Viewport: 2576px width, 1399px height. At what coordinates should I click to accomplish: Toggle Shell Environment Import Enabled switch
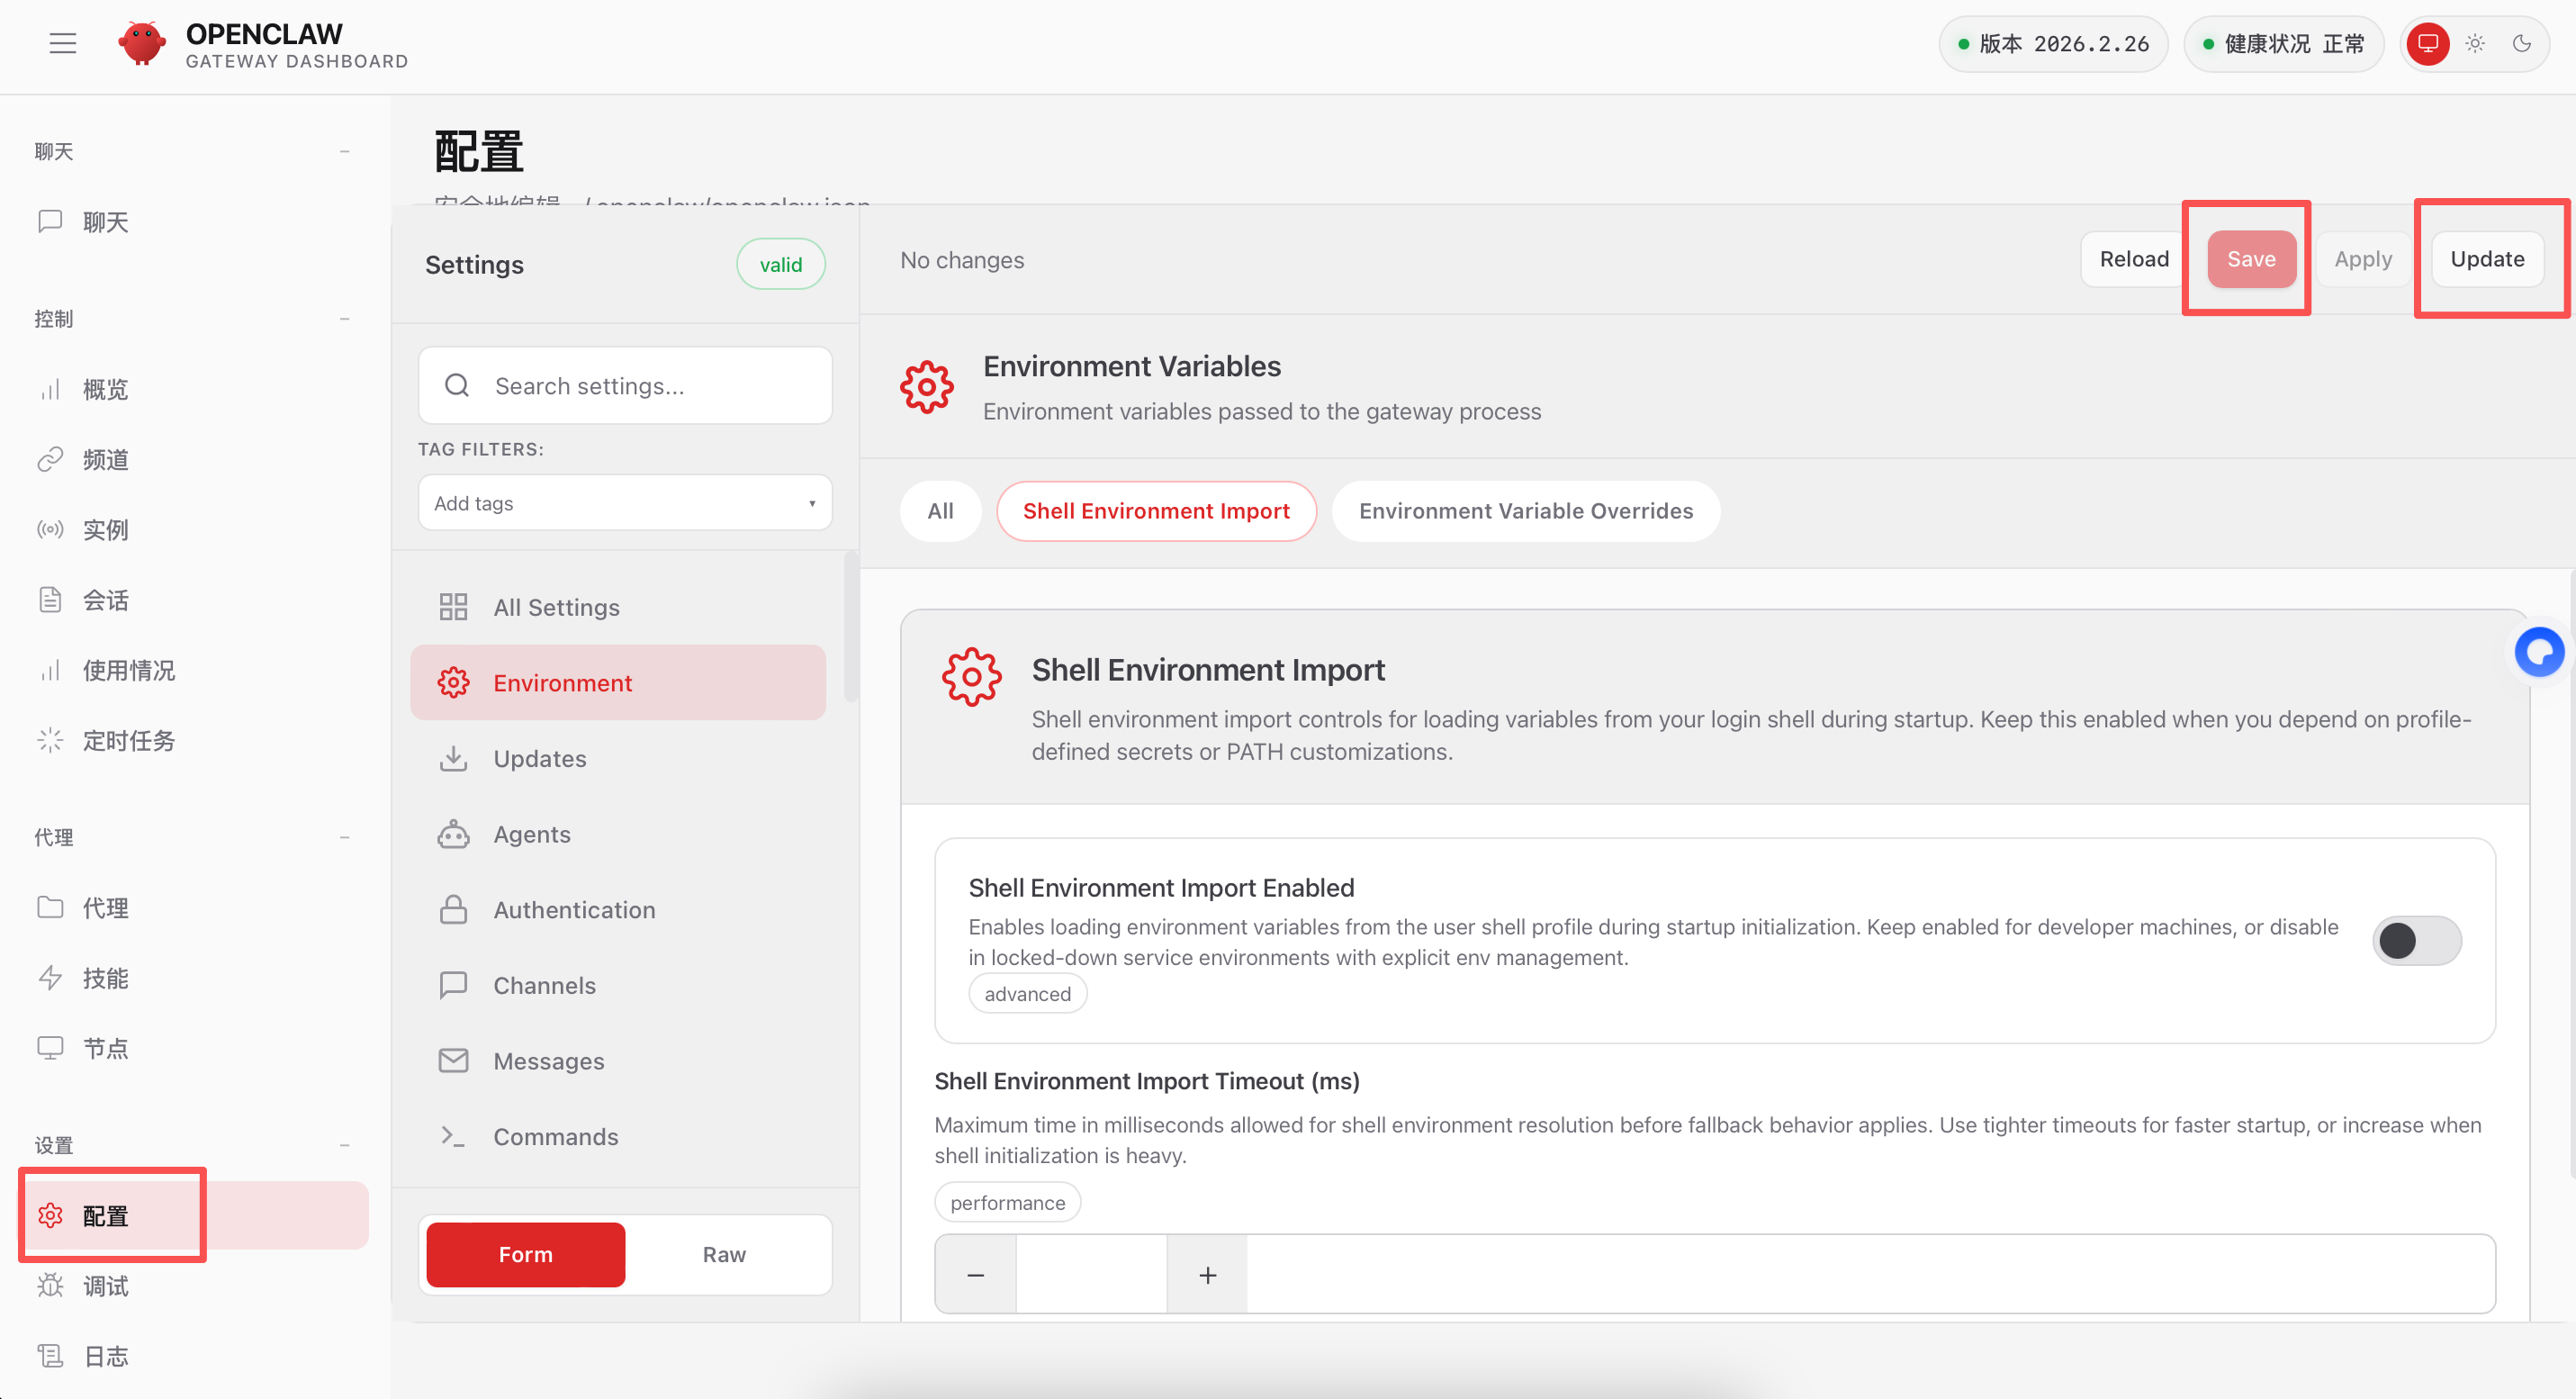[2416, 940]
